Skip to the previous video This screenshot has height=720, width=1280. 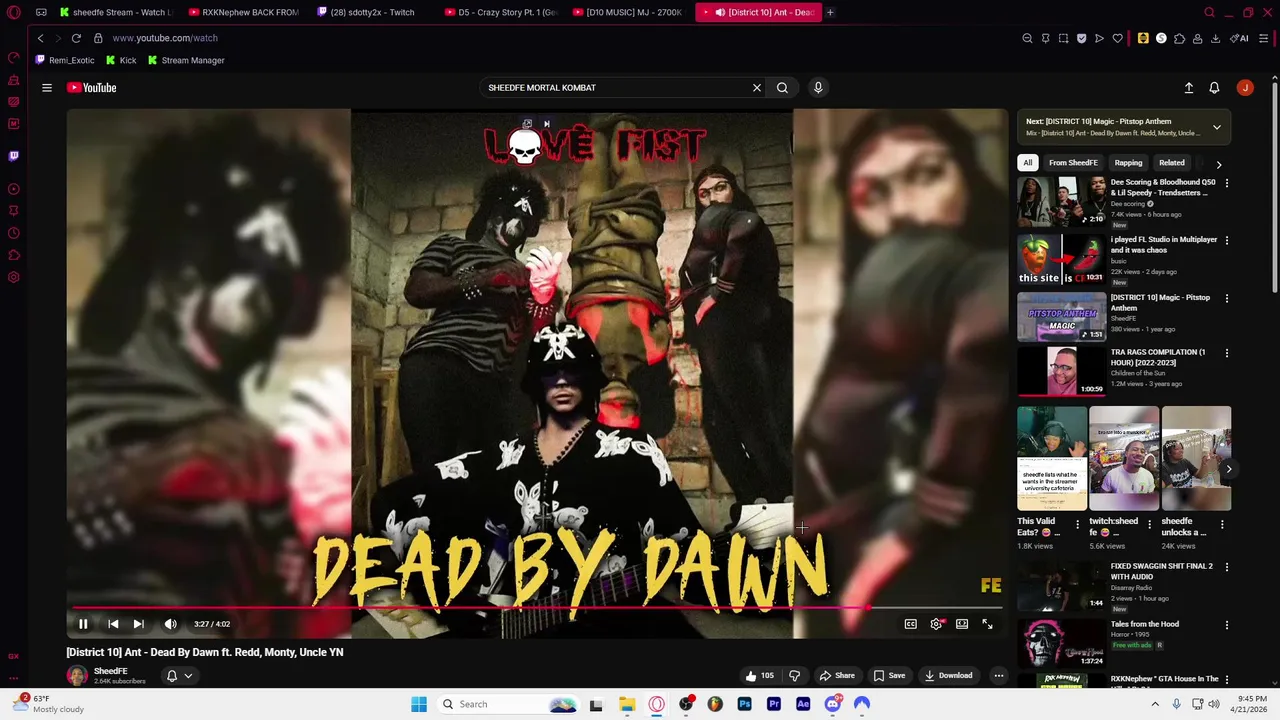pos(113,624)
